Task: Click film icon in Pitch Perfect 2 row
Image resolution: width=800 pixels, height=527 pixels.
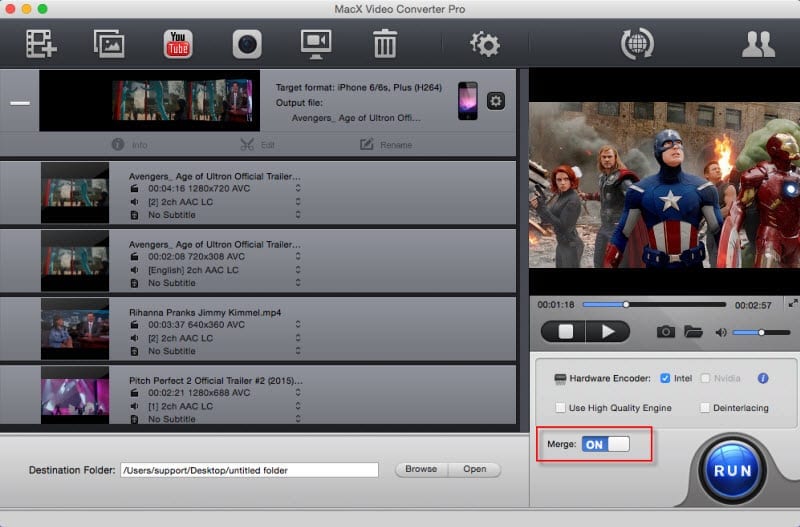Action: (x=134, y=392)
